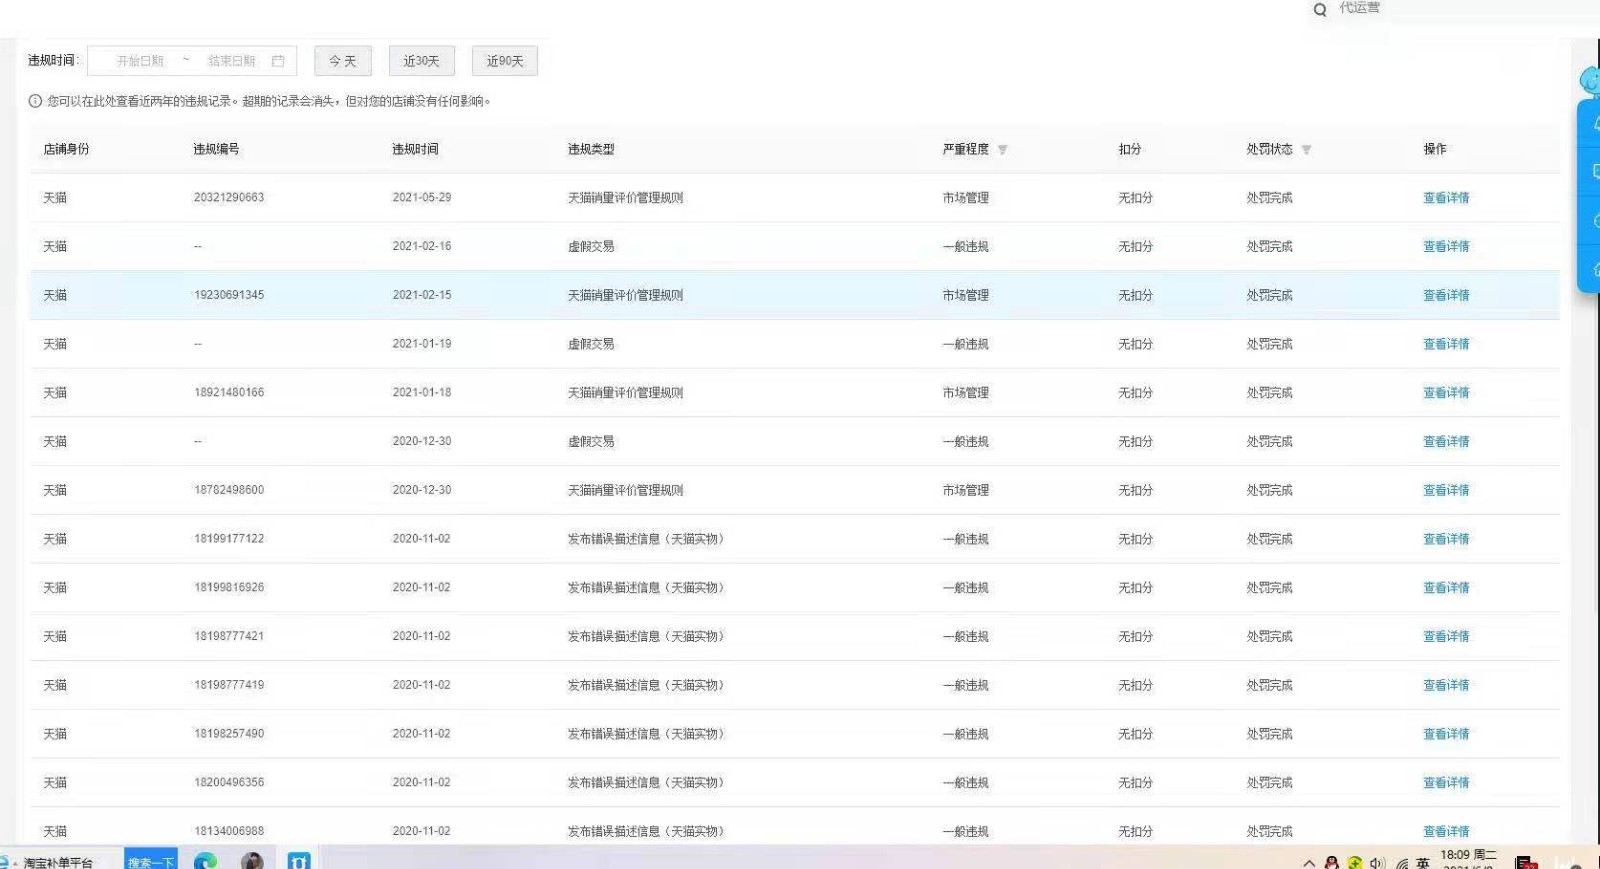Filter violations by 今天
1600x869 pixels.
343,61
